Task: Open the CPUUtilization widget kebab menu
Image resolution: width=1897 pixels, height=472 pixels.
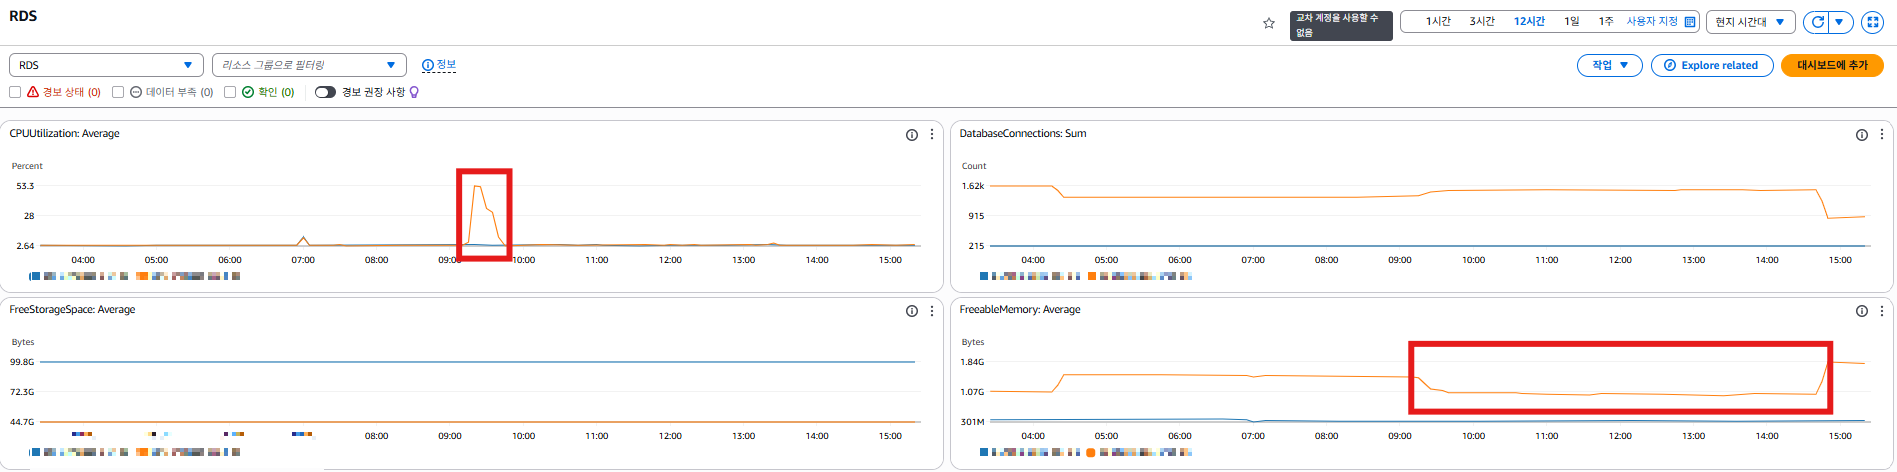Action: (932, 134)
